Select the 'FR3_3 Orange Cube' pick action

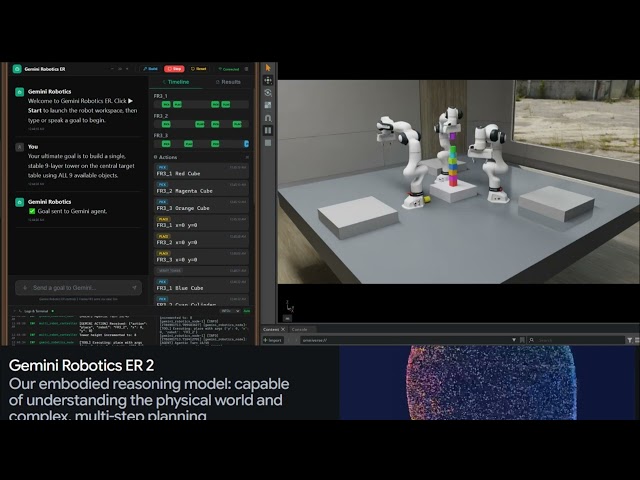click(x=202, y=205)
